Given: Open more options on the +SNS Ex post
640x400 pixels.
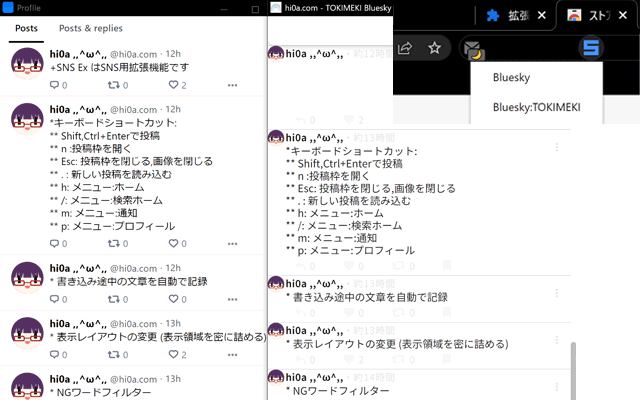Looking at the screenshot, I should pyautogui.click(x=233, y=85).
